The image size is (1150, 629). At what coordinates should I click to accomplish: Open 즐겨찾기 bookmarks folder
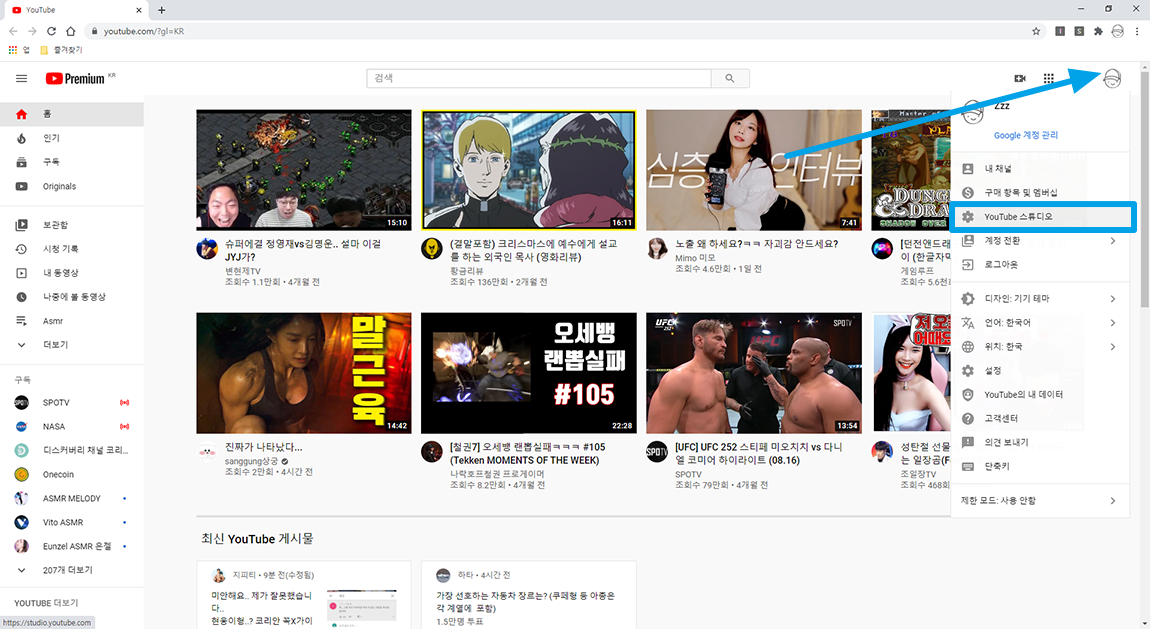[x=61, y=50]
